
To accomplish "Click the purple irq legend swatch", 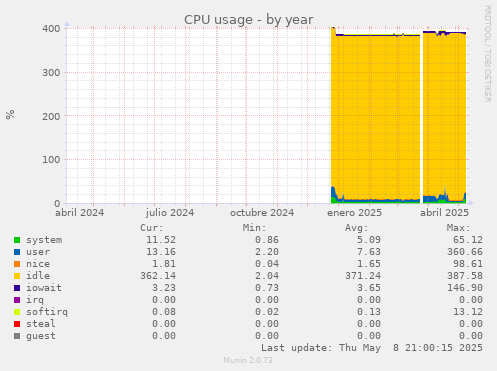I will click(17, 300).
